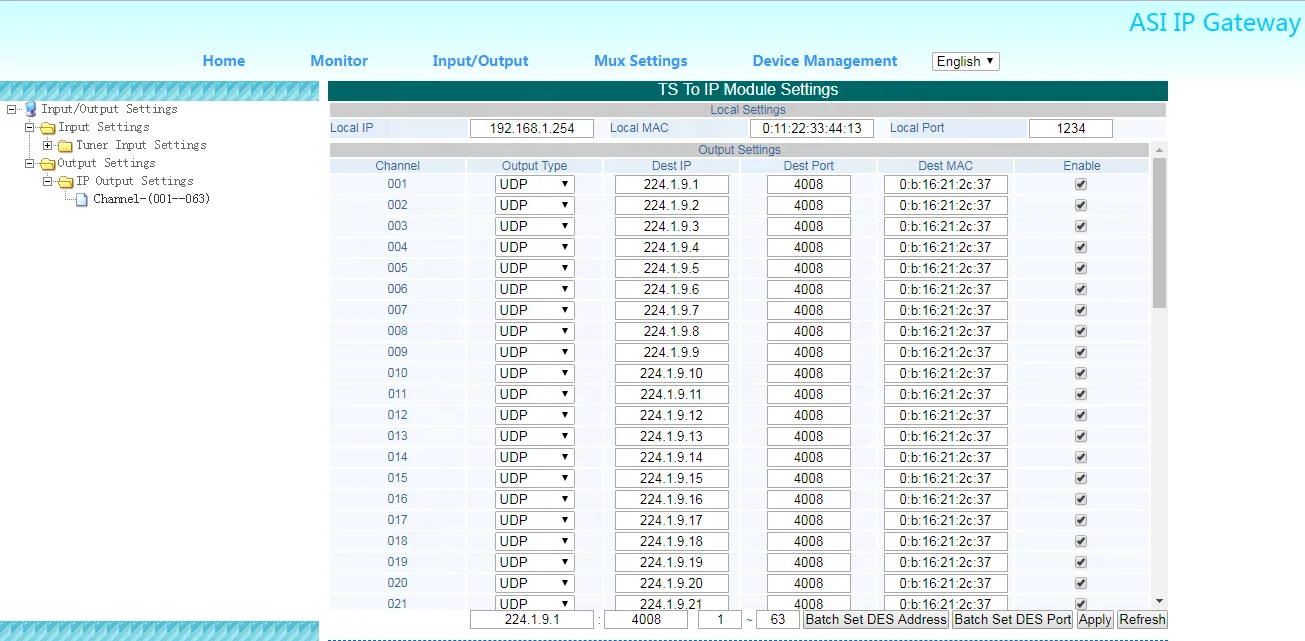Click the IP Output Settings folder icon
Viewport: 1305px width, 641px height.
(65, 182)
